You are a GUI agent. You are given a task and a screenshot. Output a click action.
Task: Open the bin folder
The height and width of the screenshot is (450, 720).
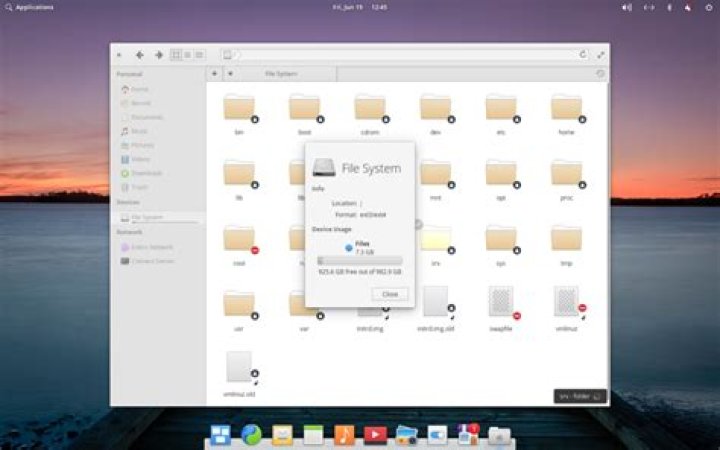click(239, 108)
